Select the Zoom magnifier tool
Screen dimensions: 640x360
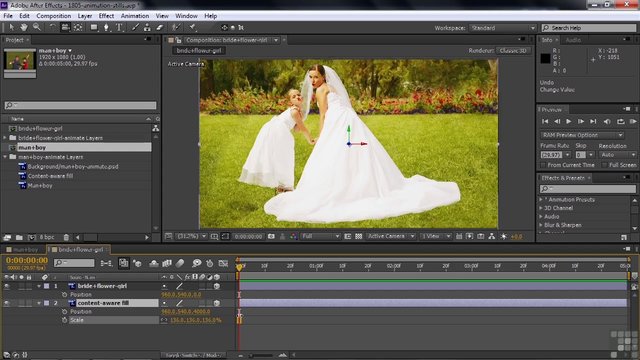(x=36, y=27)
